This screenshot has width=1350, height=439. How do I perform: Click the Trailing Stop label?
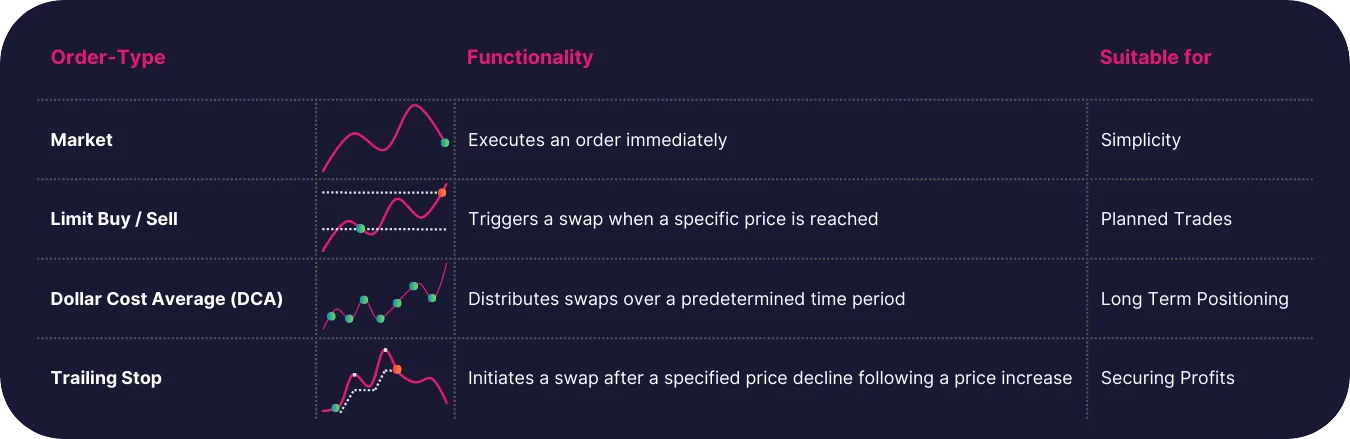pos(106,378)
